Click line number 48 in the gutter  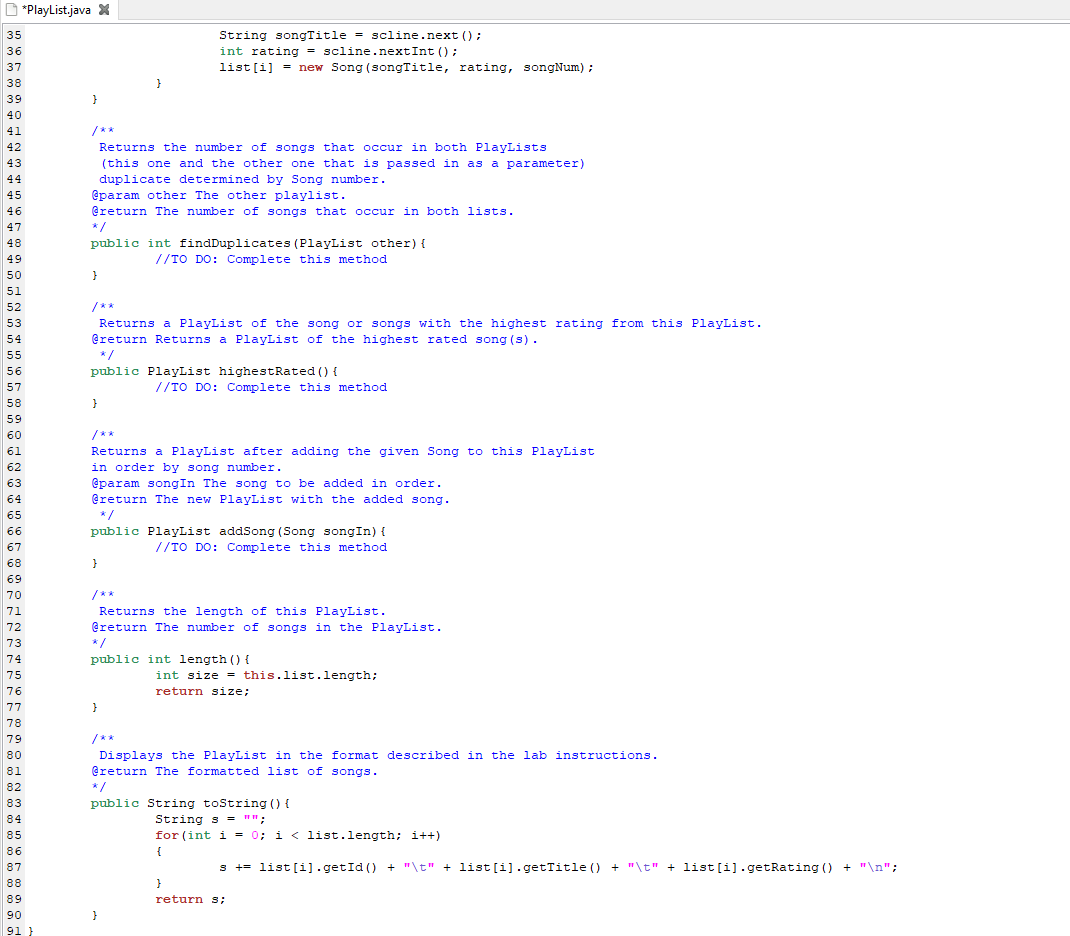point(13,243)
